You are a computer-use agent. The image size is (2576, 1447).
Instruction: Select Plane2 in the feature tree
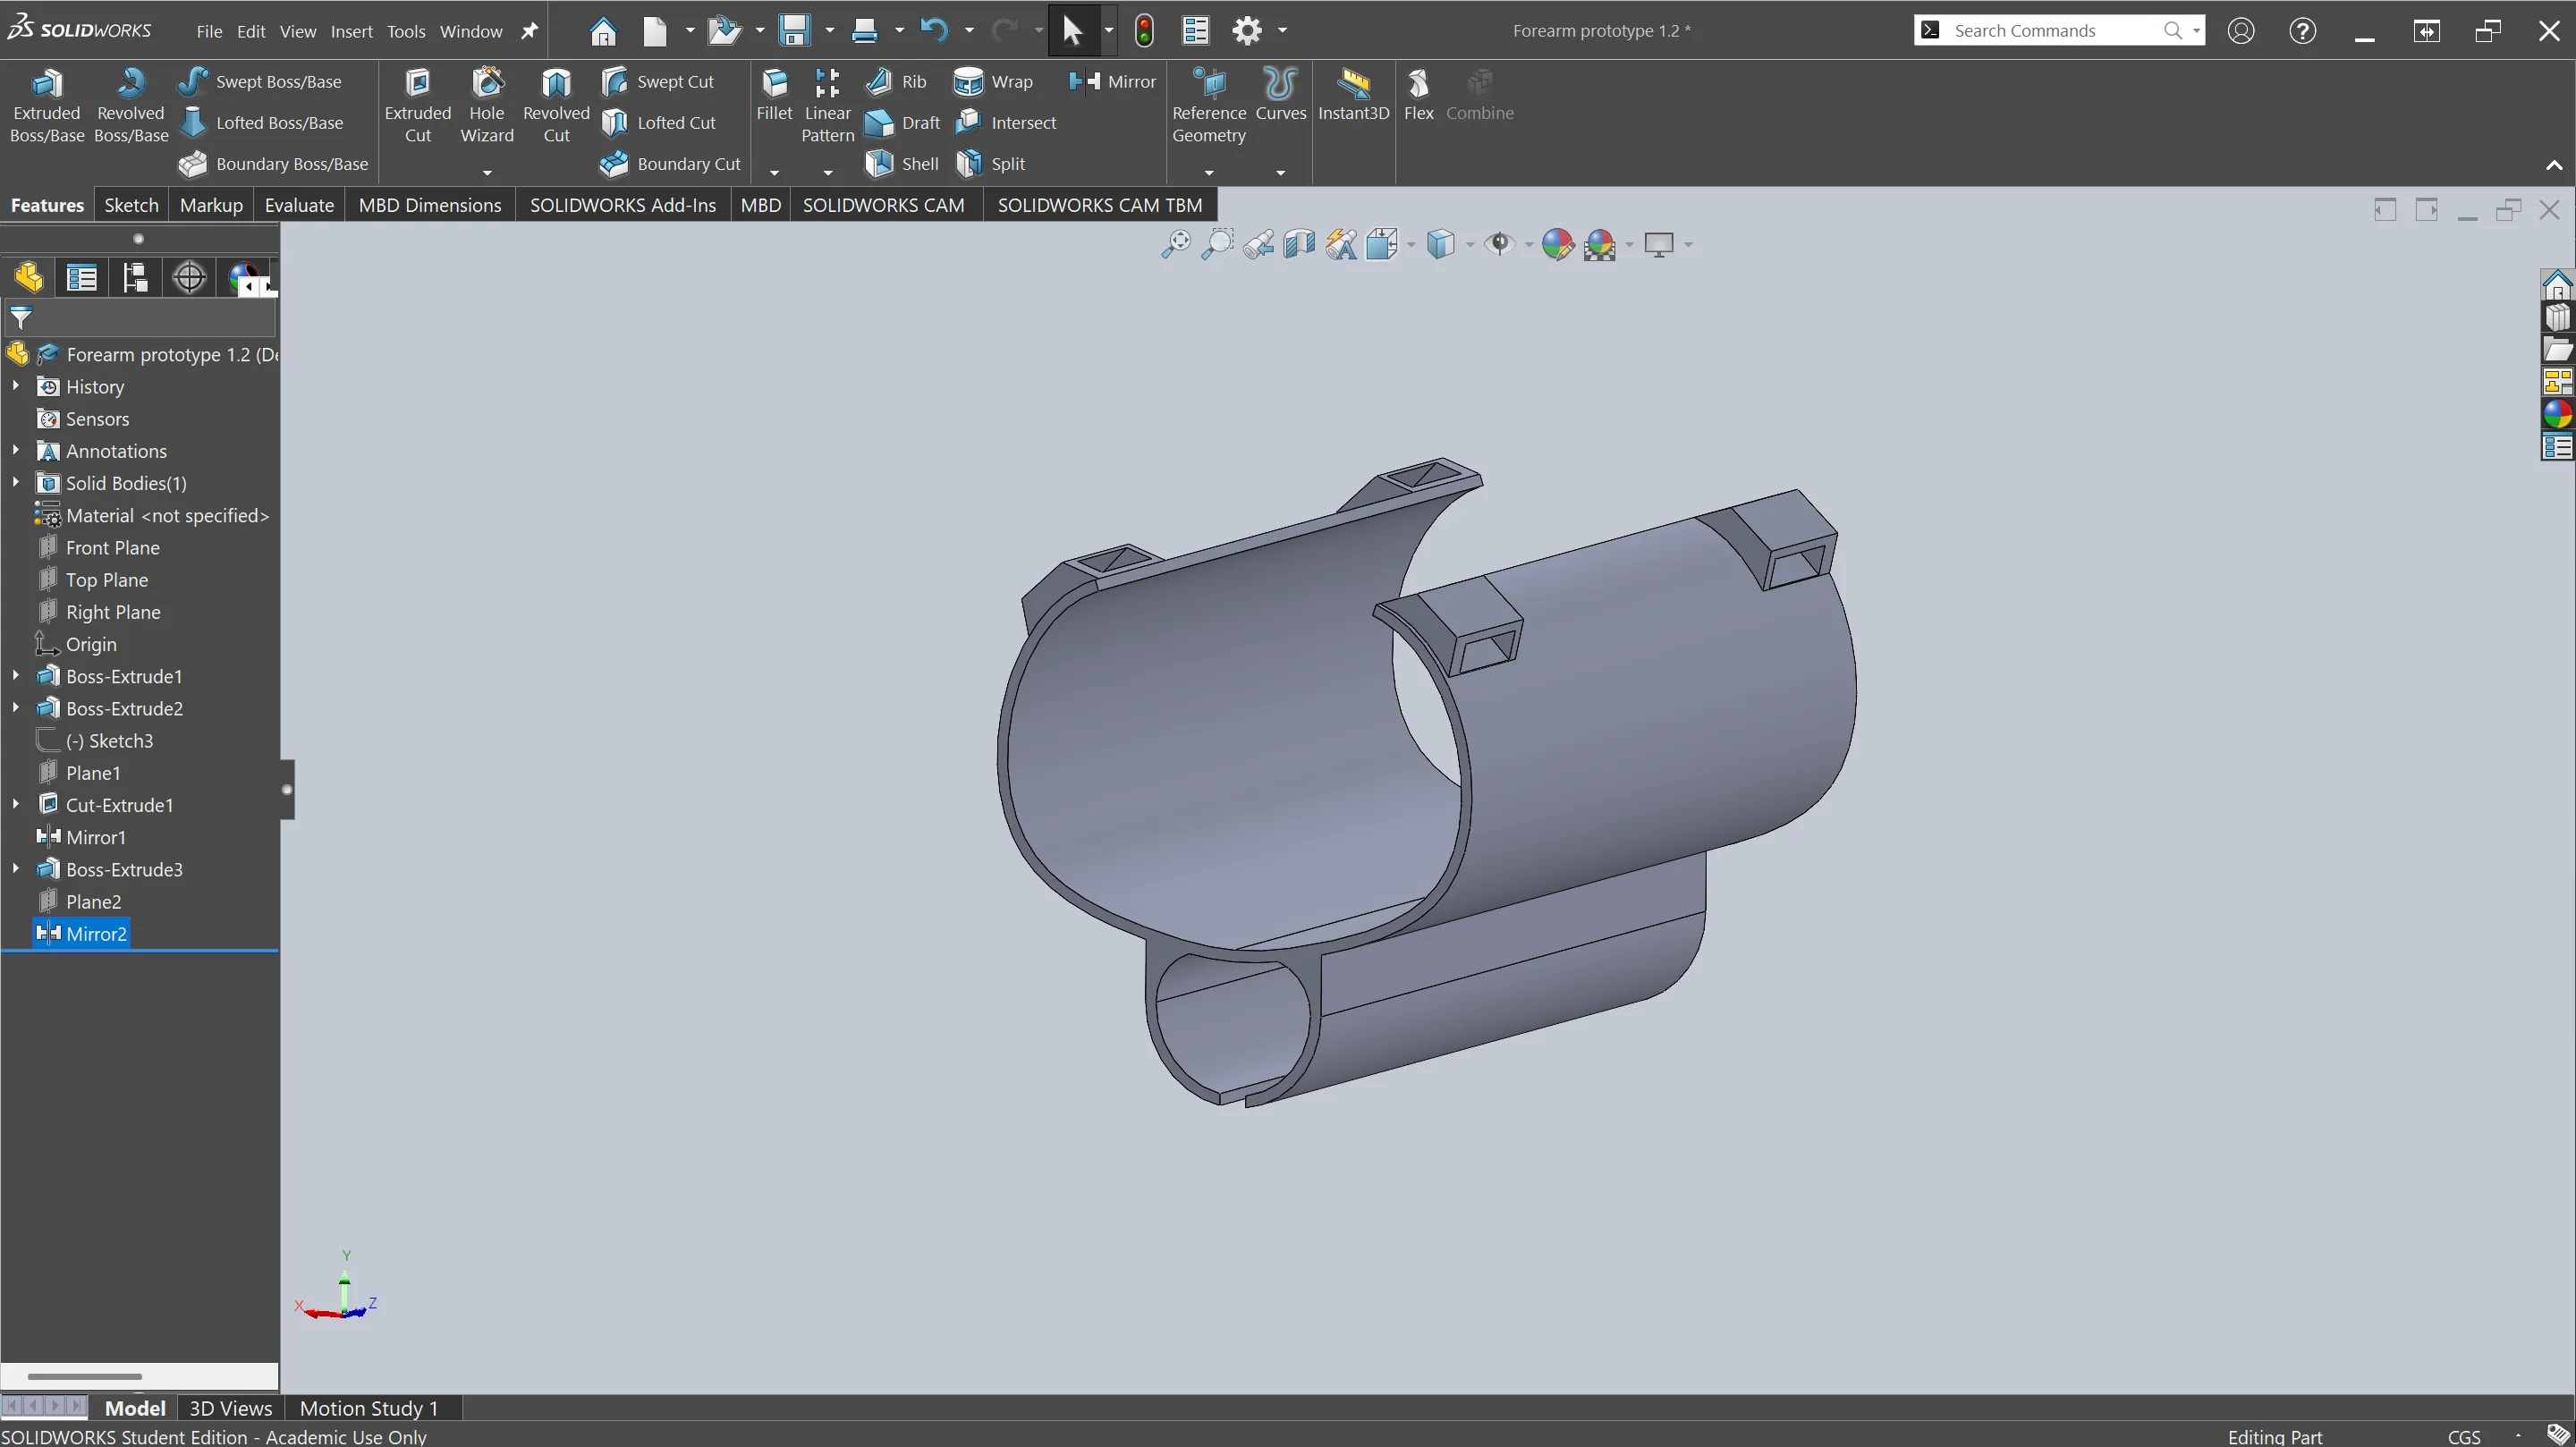[93, 901]
